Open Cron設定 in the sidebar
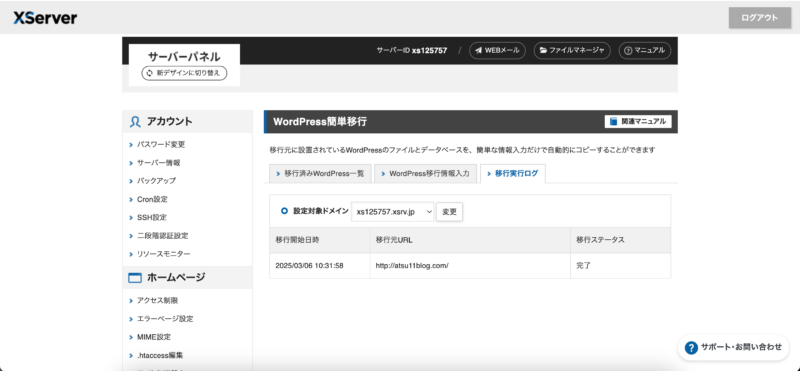This screenshot has width=800, height=371. 152,199
